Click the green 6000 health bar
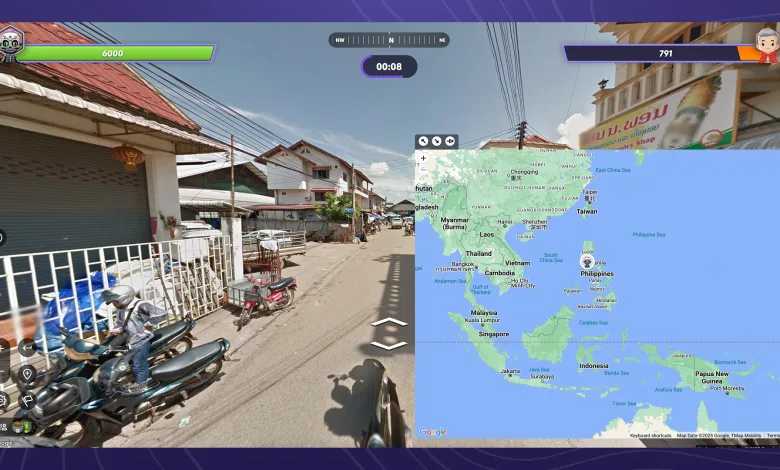Viewport: 780px width, 470px height. pos(115,53)
